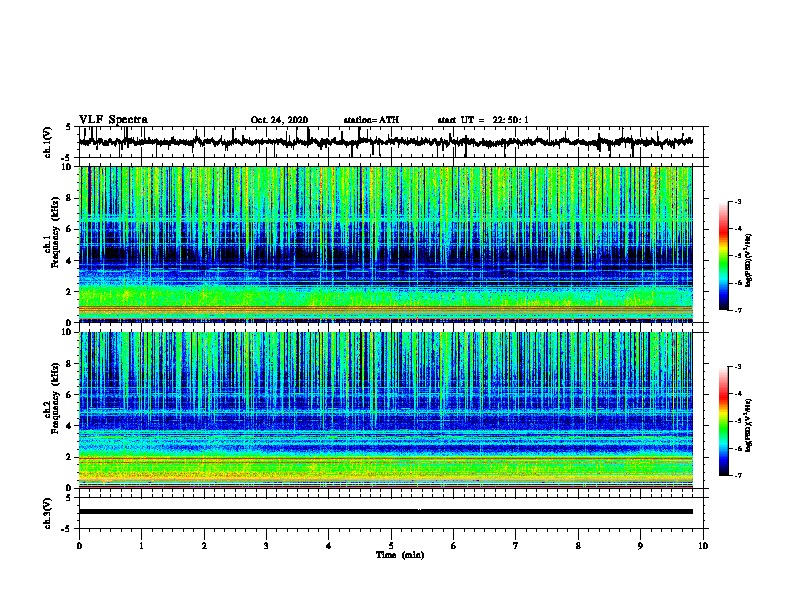Click the ch.1 color bar "-3" label

coord(737,202)
